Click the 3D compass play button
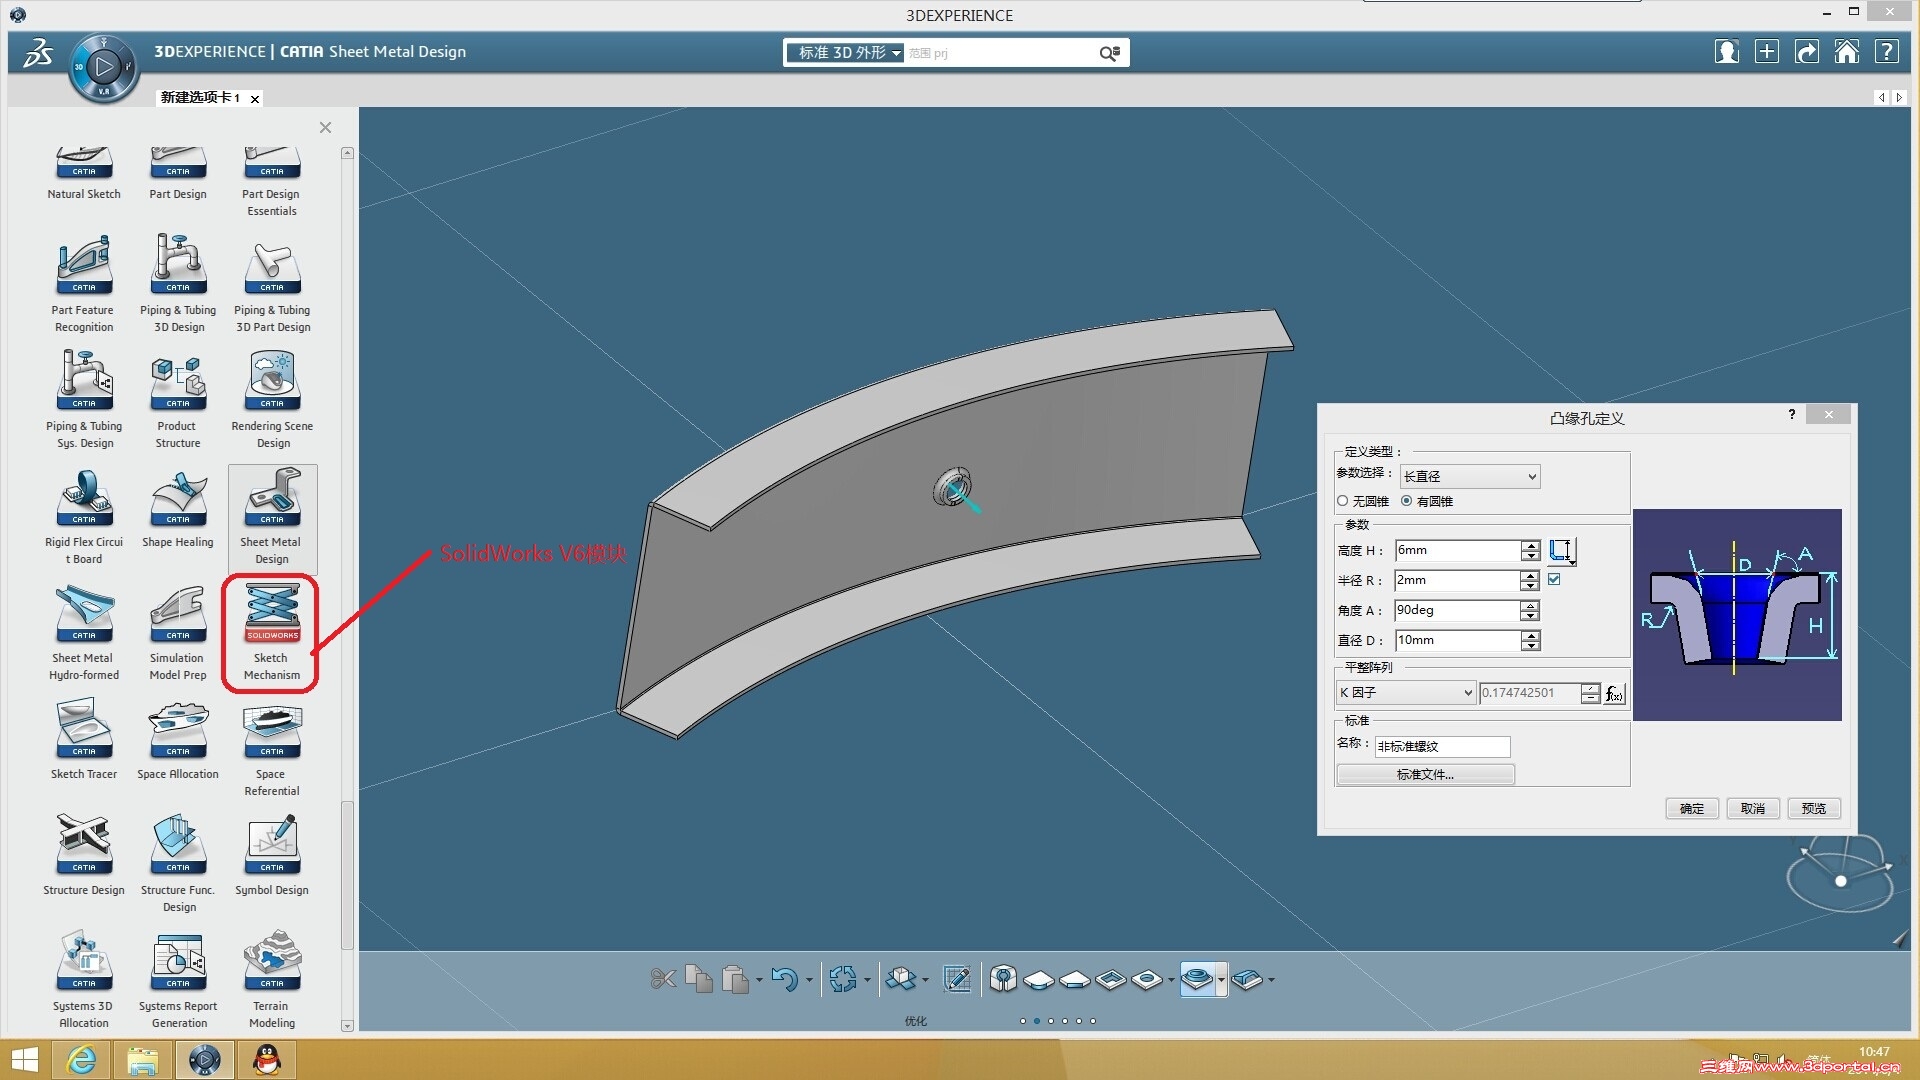This screenshot has height=1080, width=1920. [x=103, y=67]
